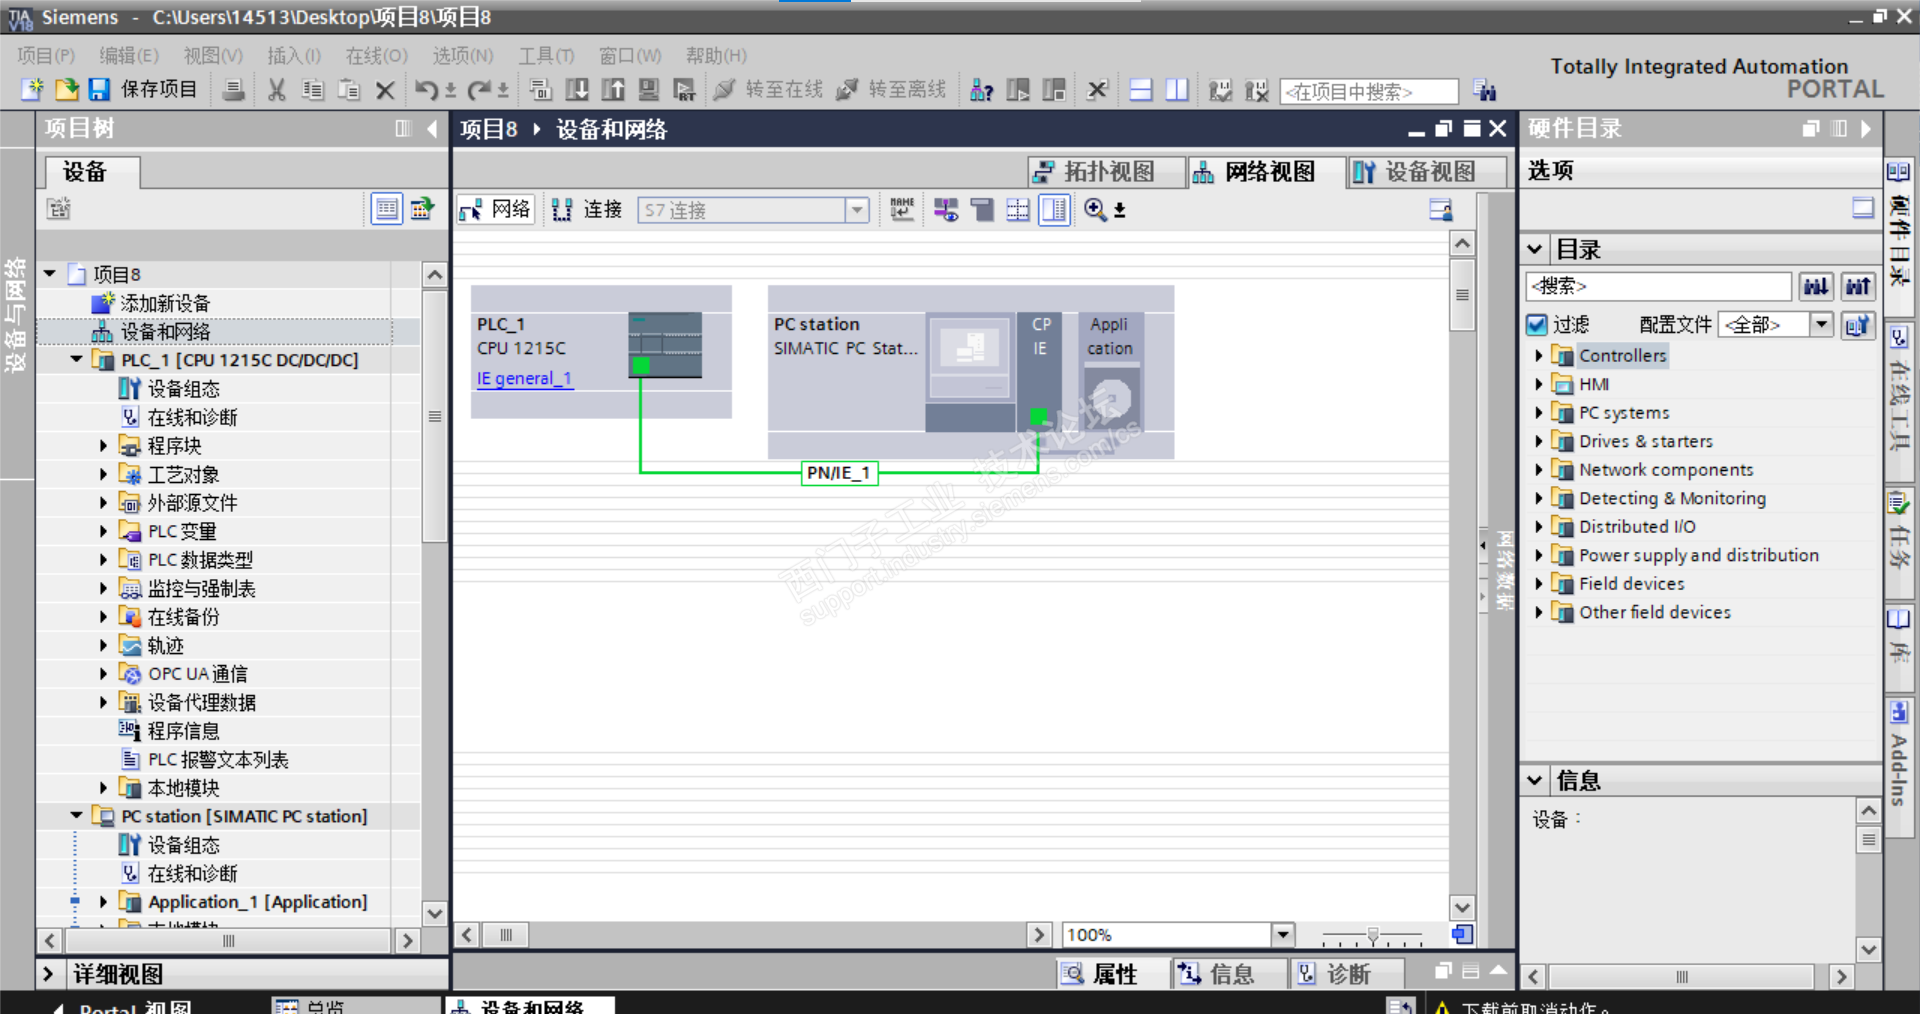Image resolution: width=1920 pixels, height=1014 pixels.
Task: Collapse PLC_1 [CPU 1215C DC/DC/DC] node
Action: pos(76,360)
